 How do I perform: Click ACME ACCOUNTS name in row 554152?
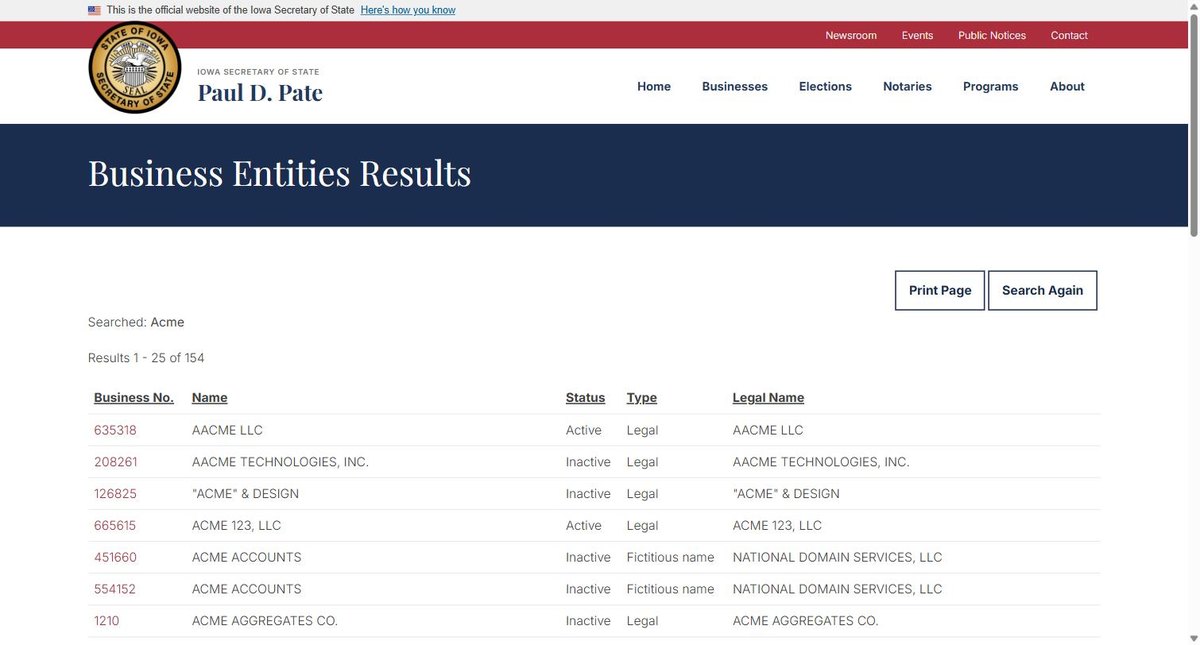247,589
